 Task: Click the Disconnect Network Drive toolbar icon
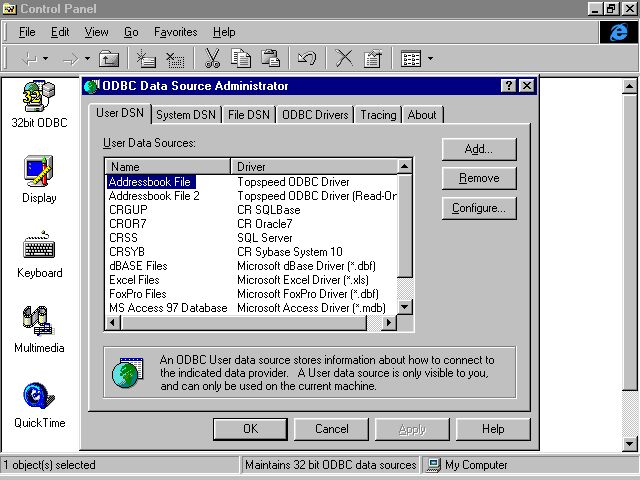[175, 59]
